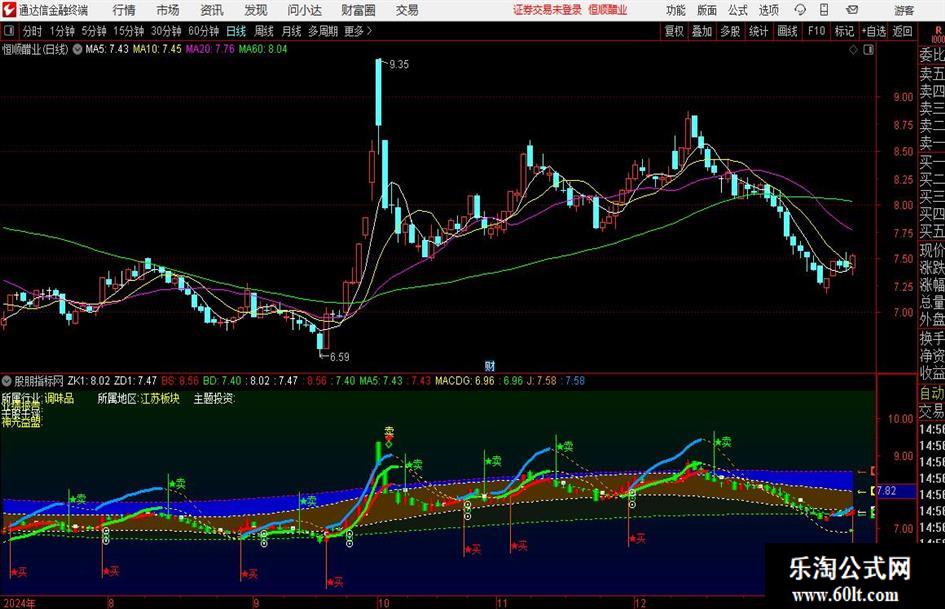Click the MA5: 7.43 indicator label
This screenshot has height=609, width=945.
coord(107,49)
